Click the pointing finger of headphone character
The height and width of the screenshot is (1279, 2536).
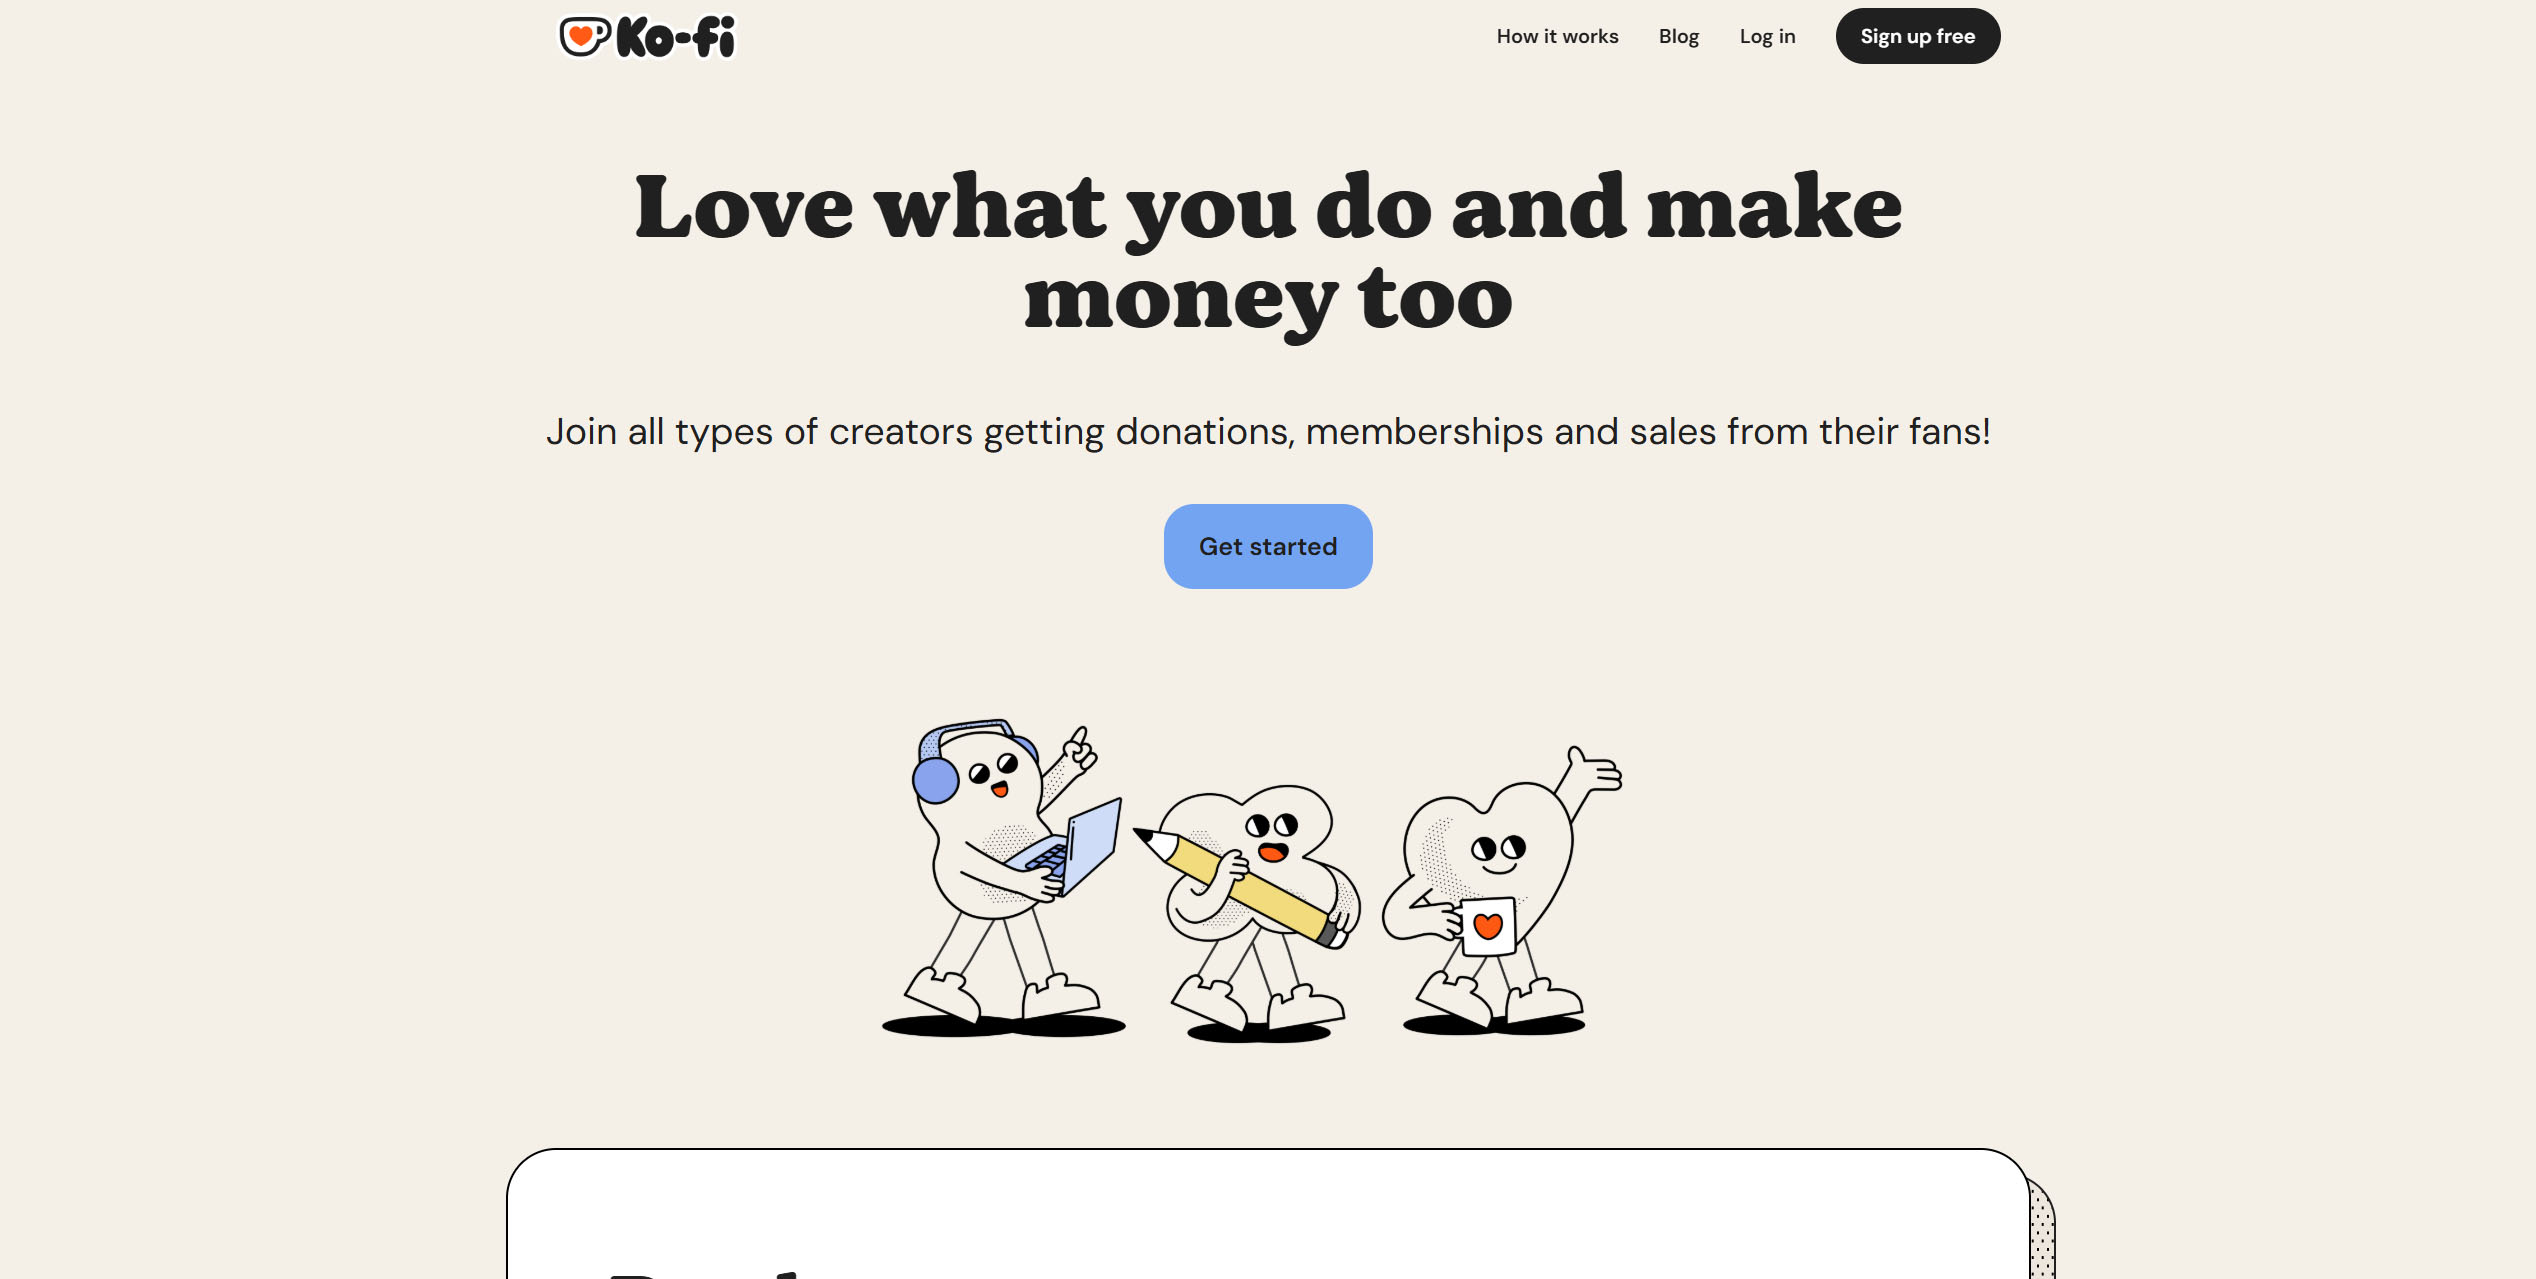click(x=1080, y=748)
